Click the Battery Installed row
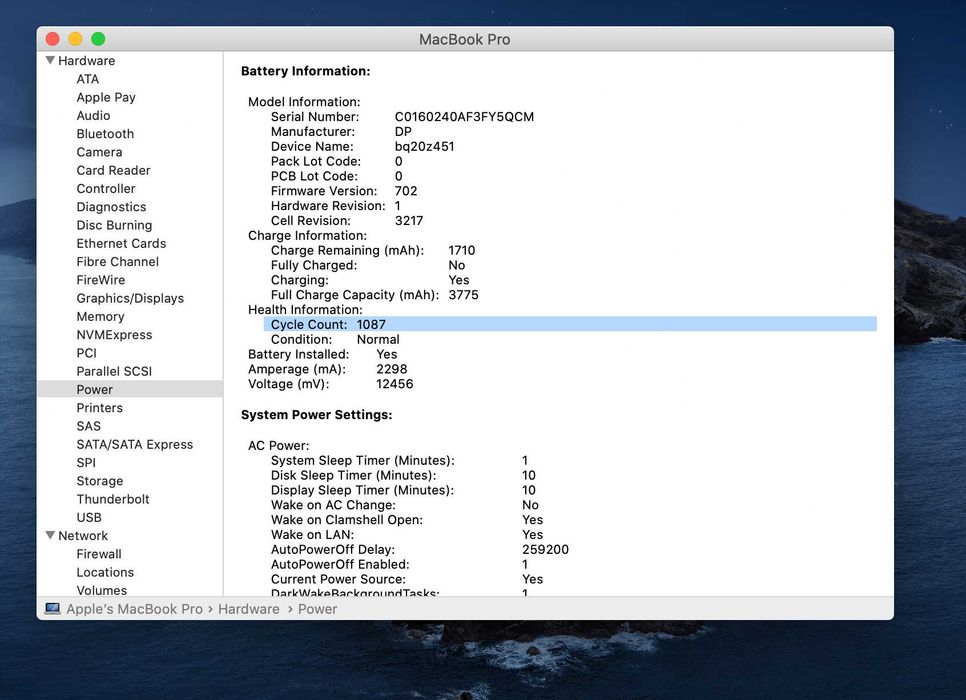This screenshot has width=966, height=700. [323, 354]
